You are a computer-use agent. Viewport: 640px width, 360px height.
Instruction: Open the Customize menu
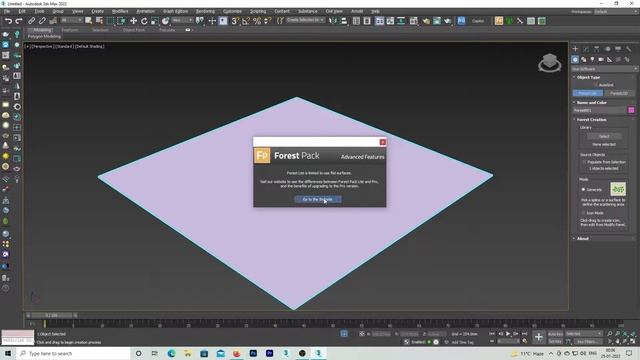(232, 11)
